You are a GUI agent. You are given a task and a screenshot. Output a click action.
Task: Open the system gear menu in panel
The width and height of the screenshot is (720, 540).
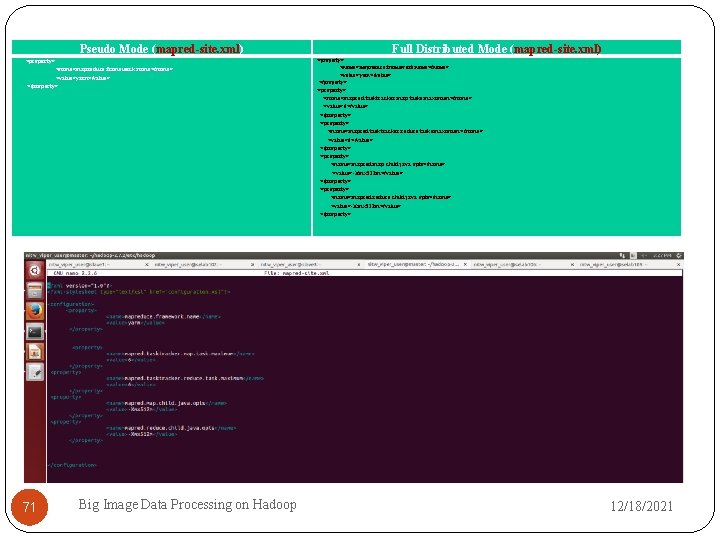(x=679, y=255)
